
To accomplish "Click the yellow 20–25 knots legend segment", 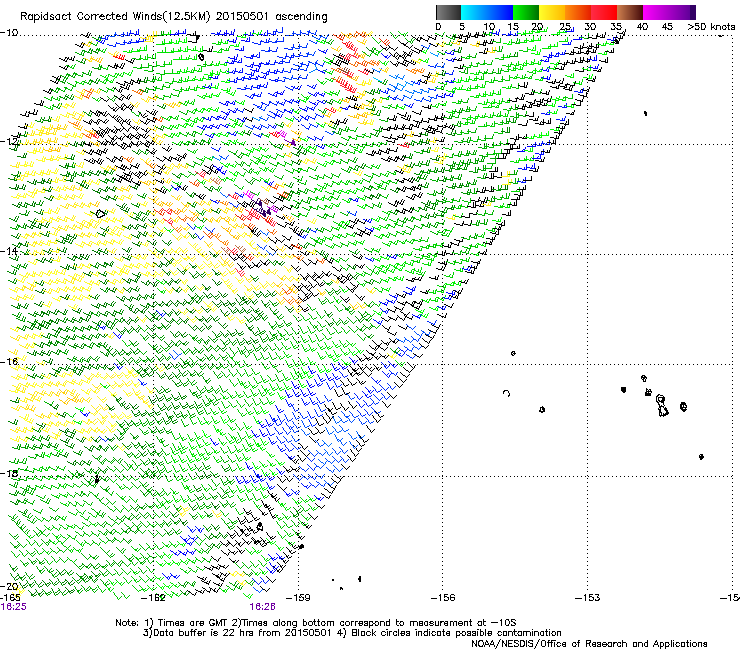I will (552, 12).
